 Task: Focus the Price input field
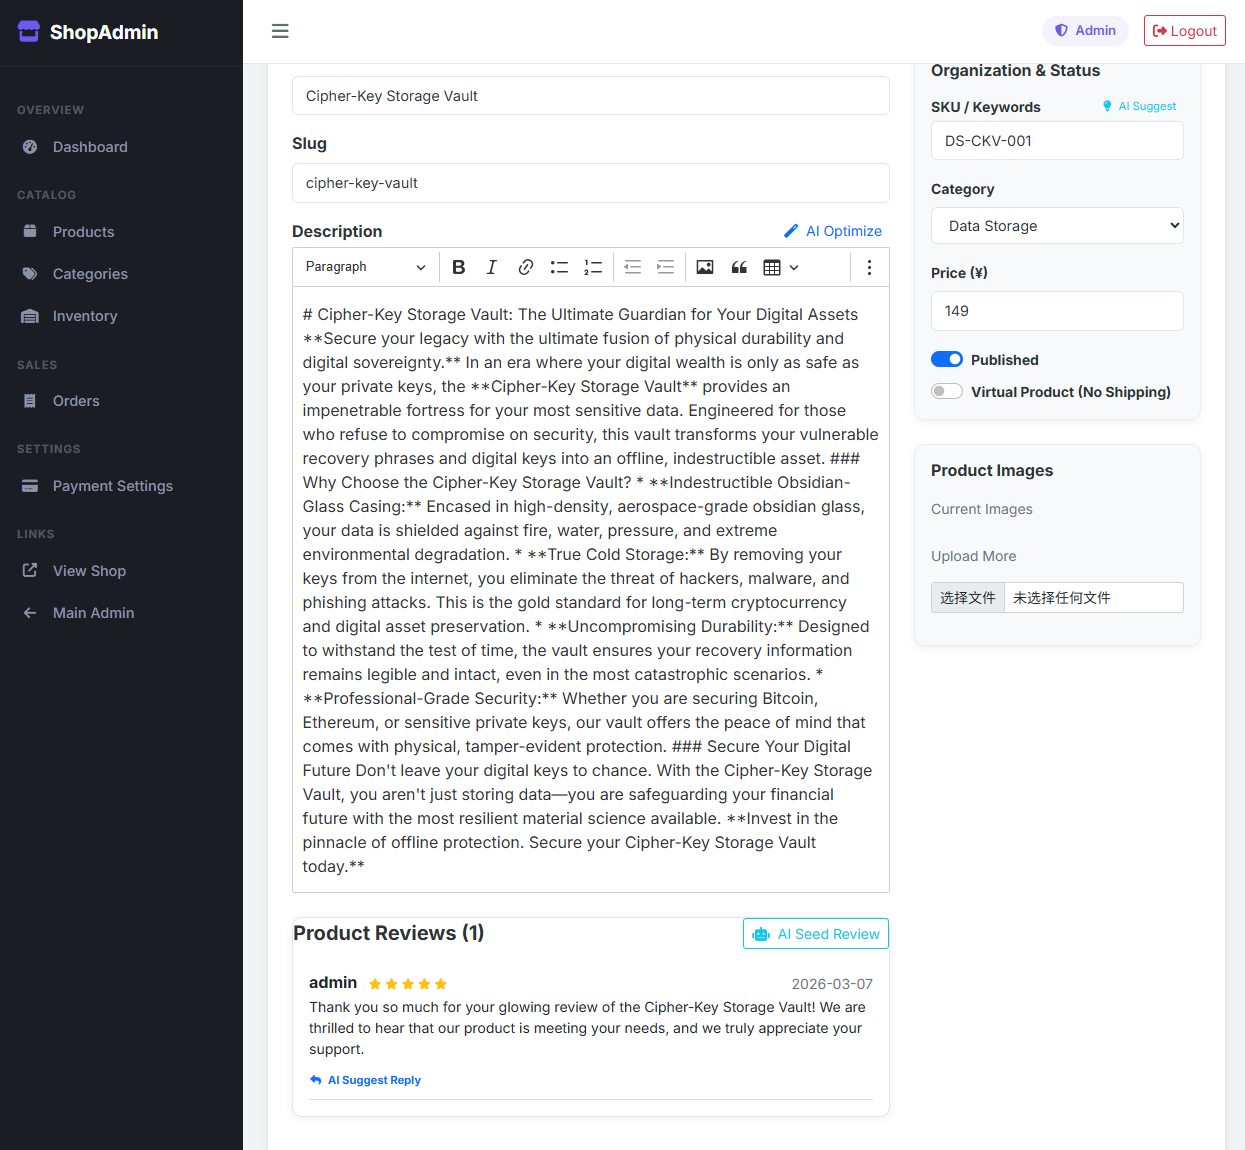point(1057,311)
